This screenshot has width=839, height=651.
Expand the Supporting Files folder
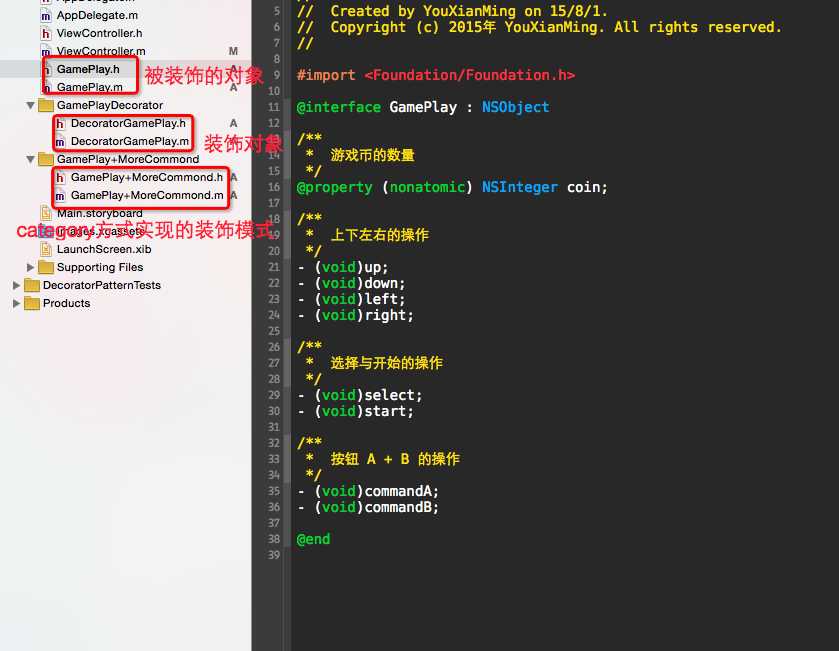click(x=30, y=267)
